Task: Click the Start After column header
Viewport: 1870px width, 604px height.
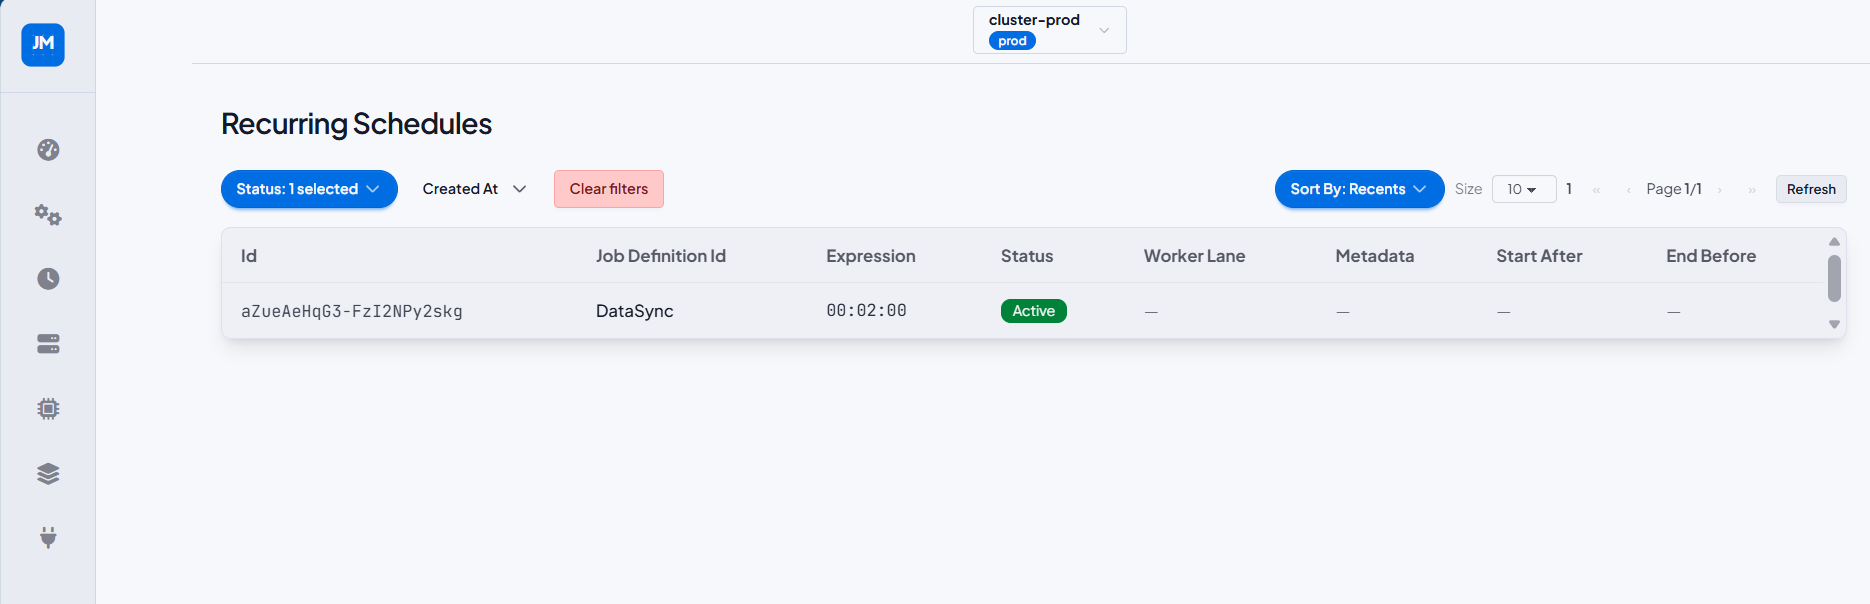Action: point(1539,256)
